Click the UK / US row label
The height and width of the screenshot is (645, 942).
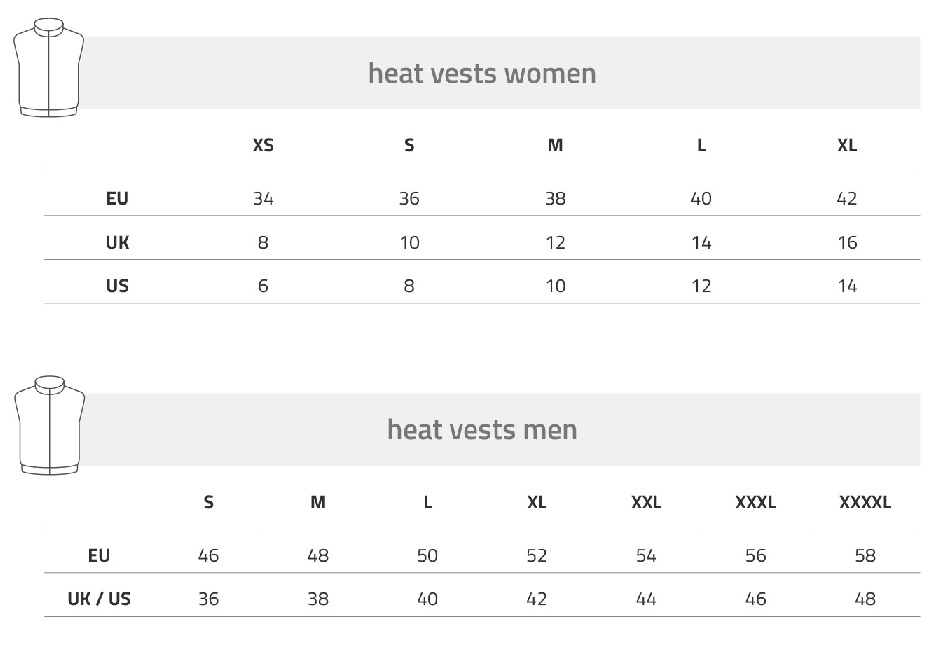tap(99, 599)
